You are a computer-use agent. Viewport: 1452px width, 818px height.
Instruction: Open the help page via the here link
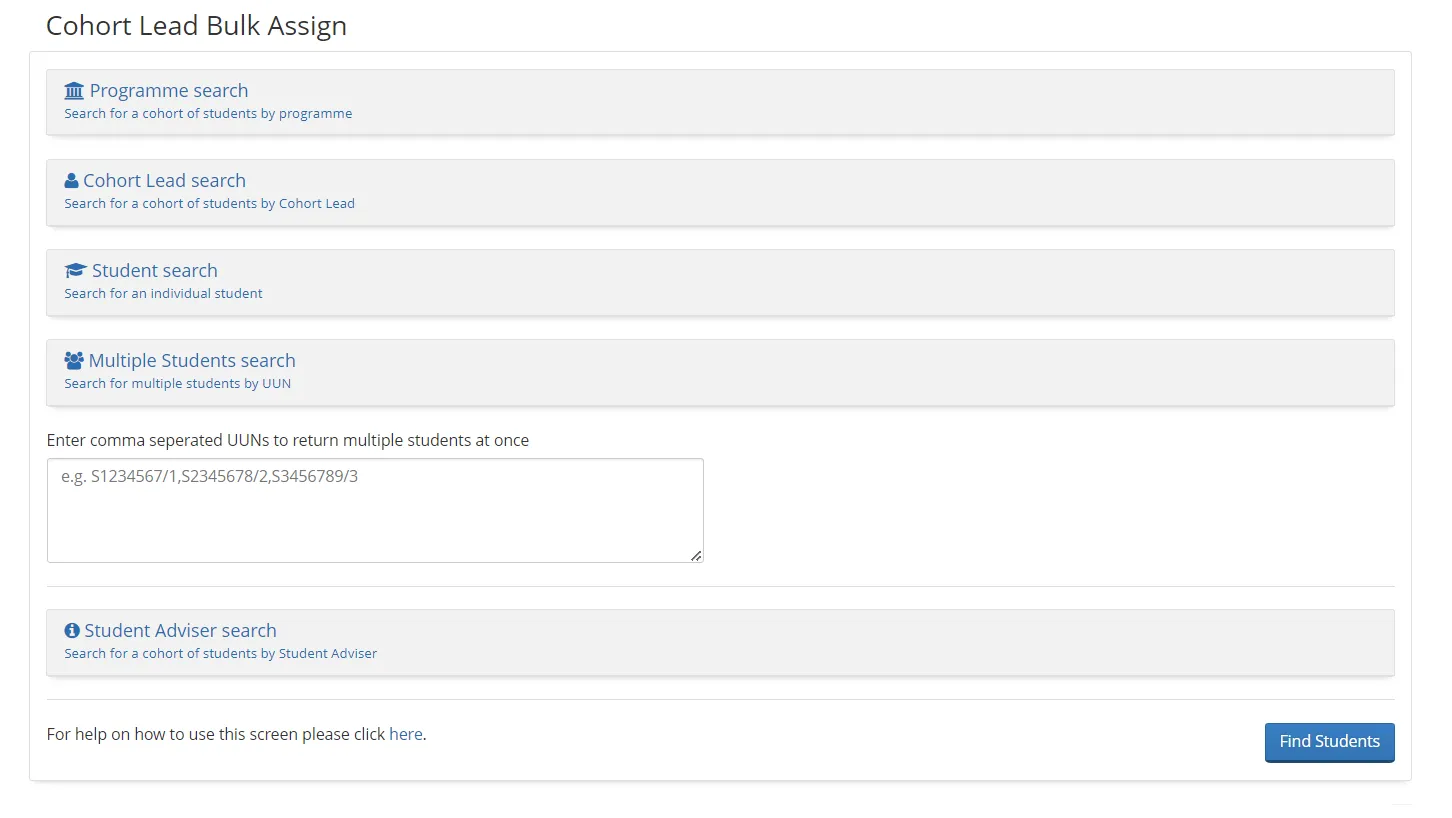(x=406, y=734)
